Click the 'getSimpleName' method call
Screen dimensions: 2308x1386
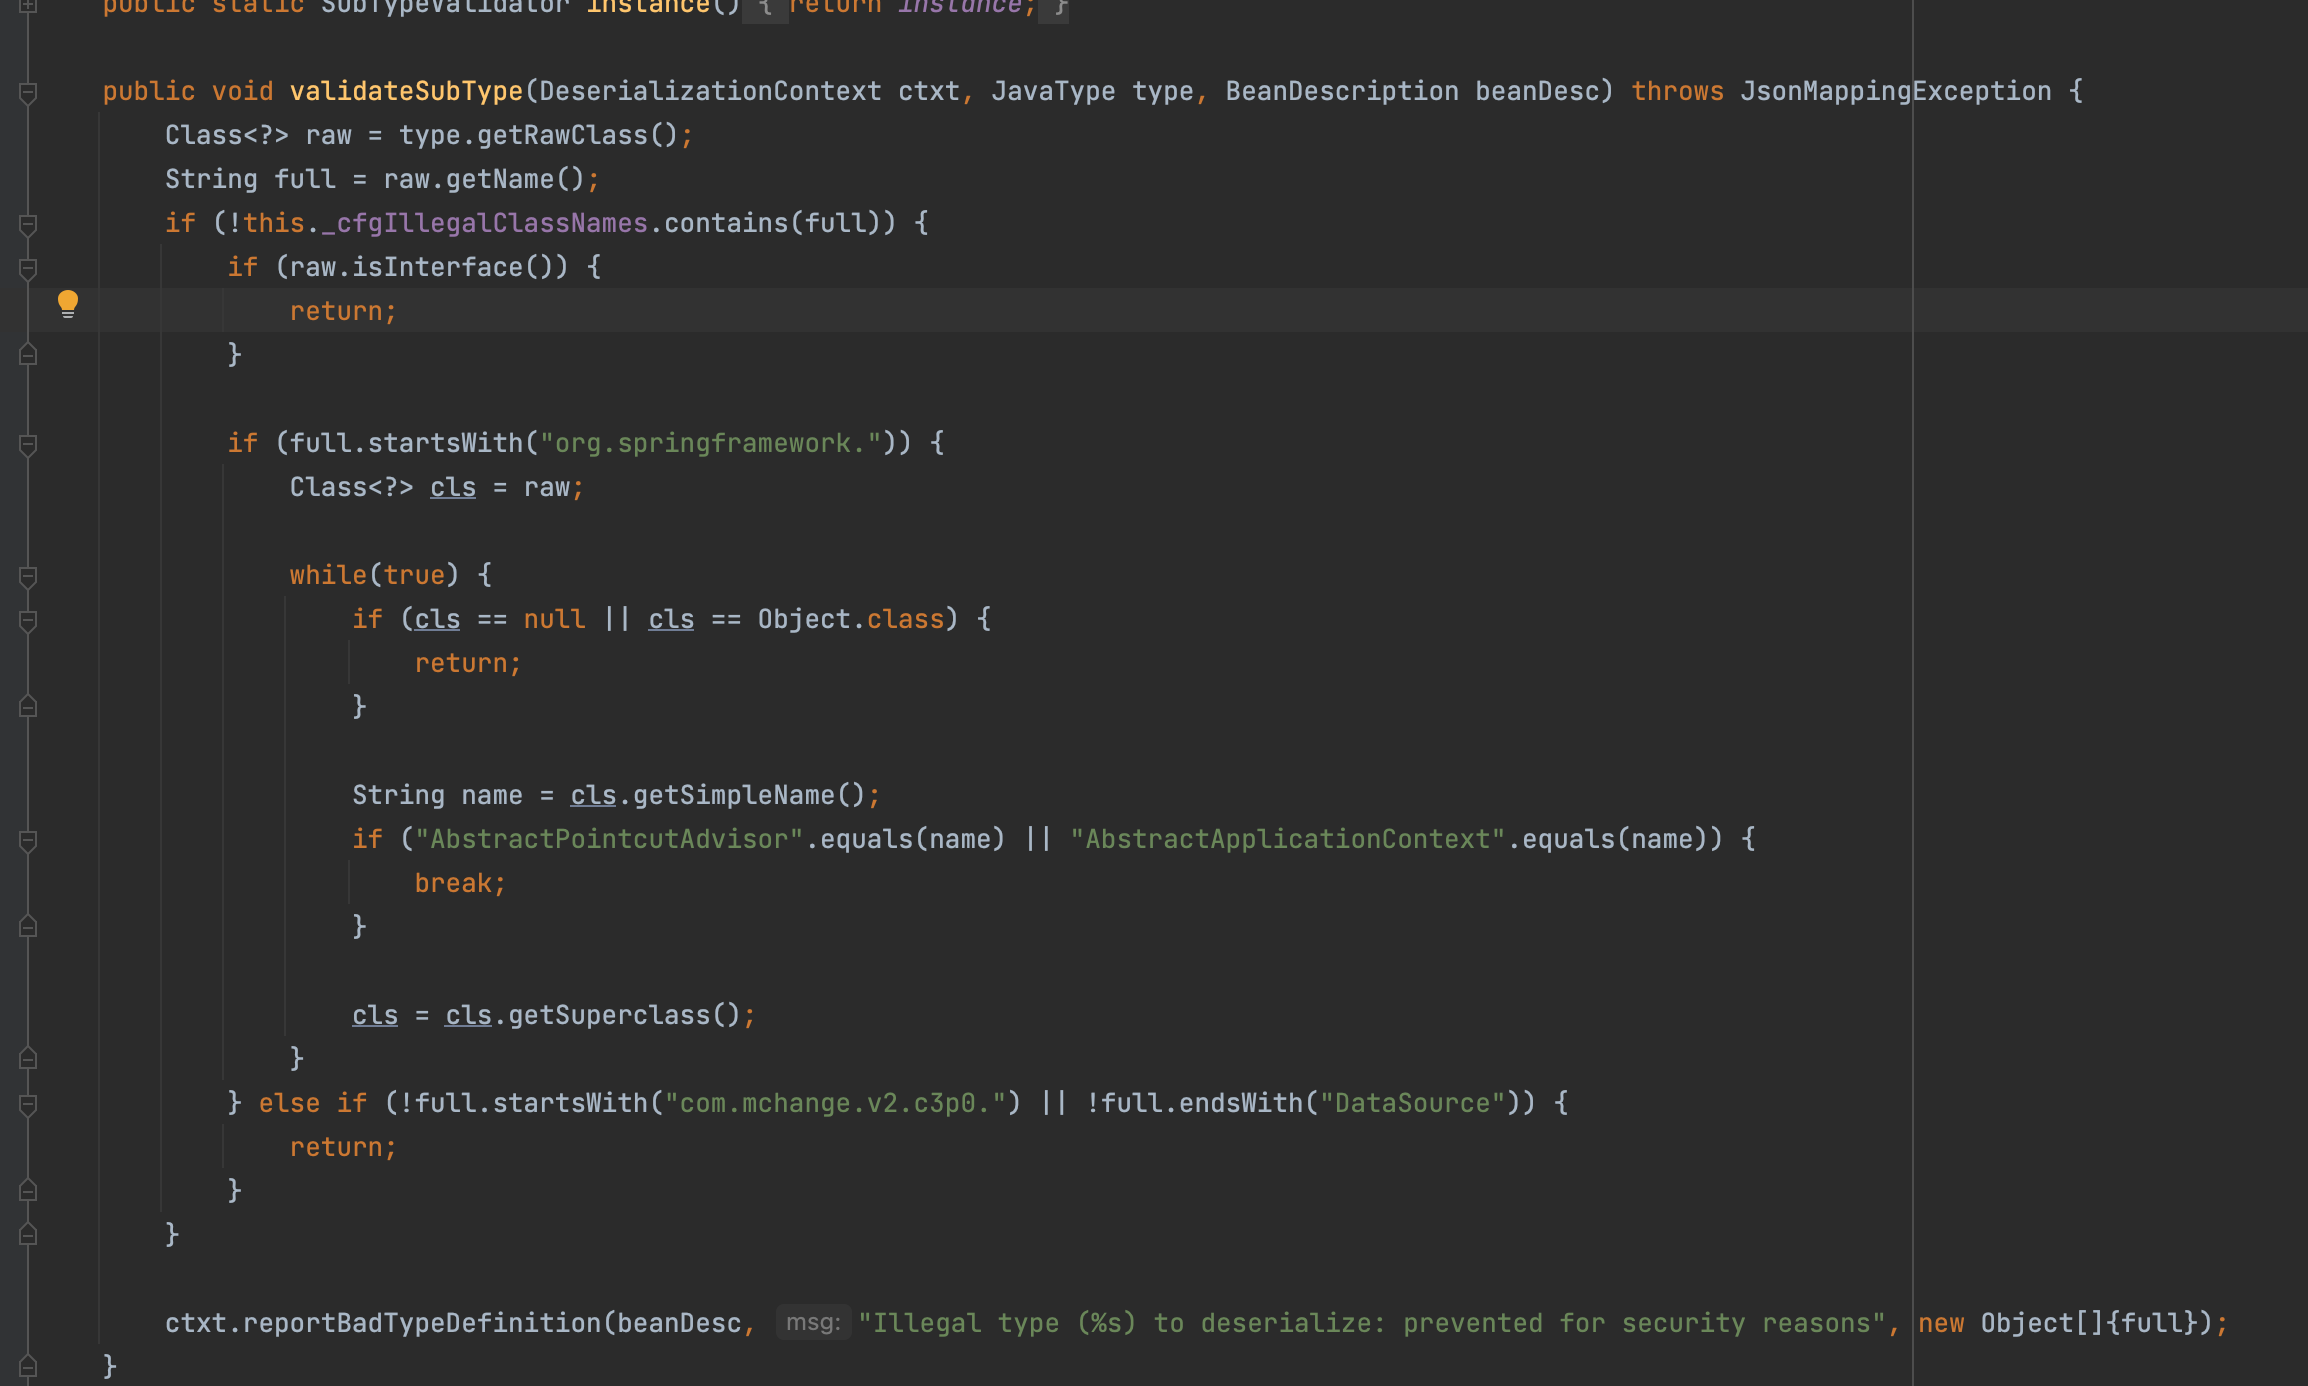click(733, 795)
